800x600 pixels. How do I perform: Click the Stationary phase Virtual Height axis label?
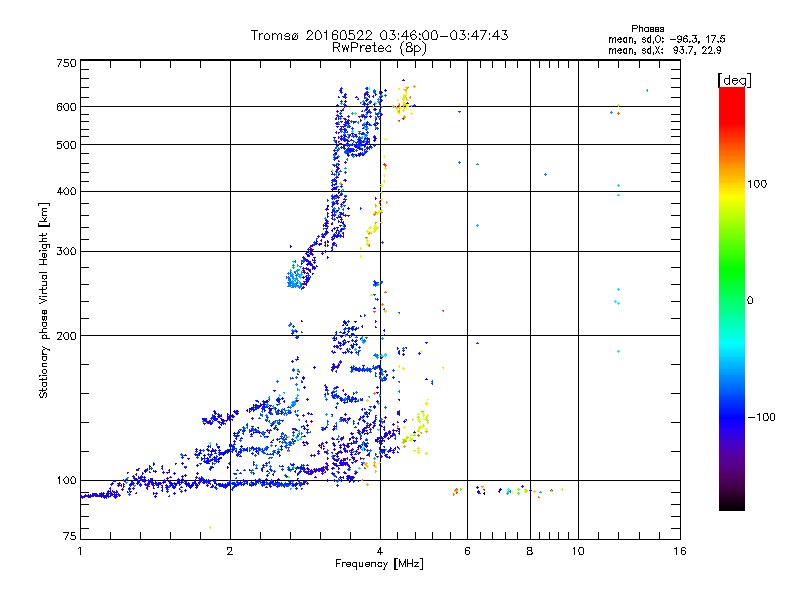pos(44,300)
